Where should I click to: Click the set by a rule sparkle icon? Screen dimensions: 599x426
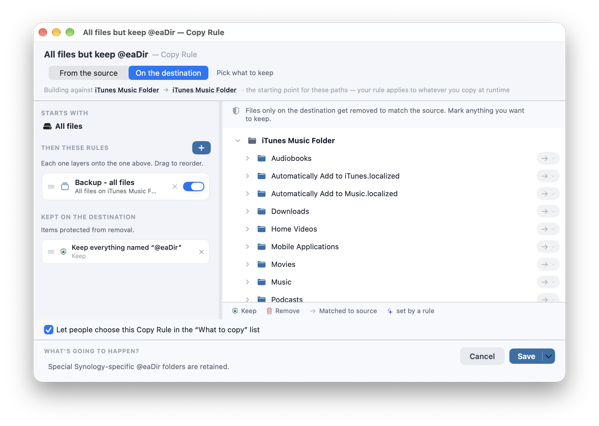click(390, 311)
